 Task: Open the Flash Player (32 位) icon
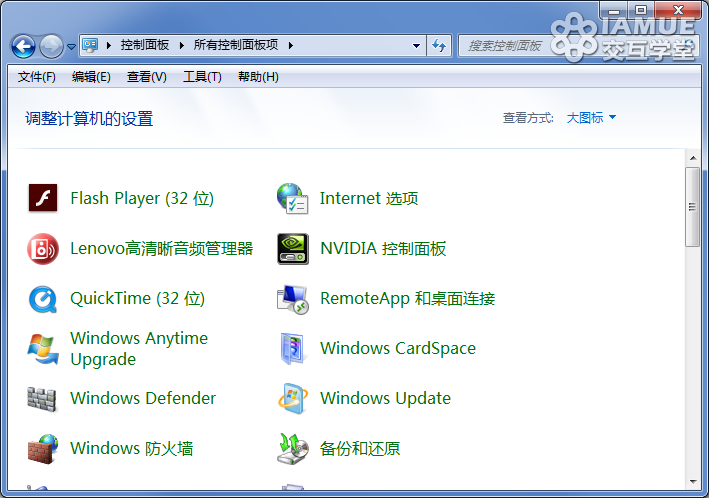coord(43,198)
